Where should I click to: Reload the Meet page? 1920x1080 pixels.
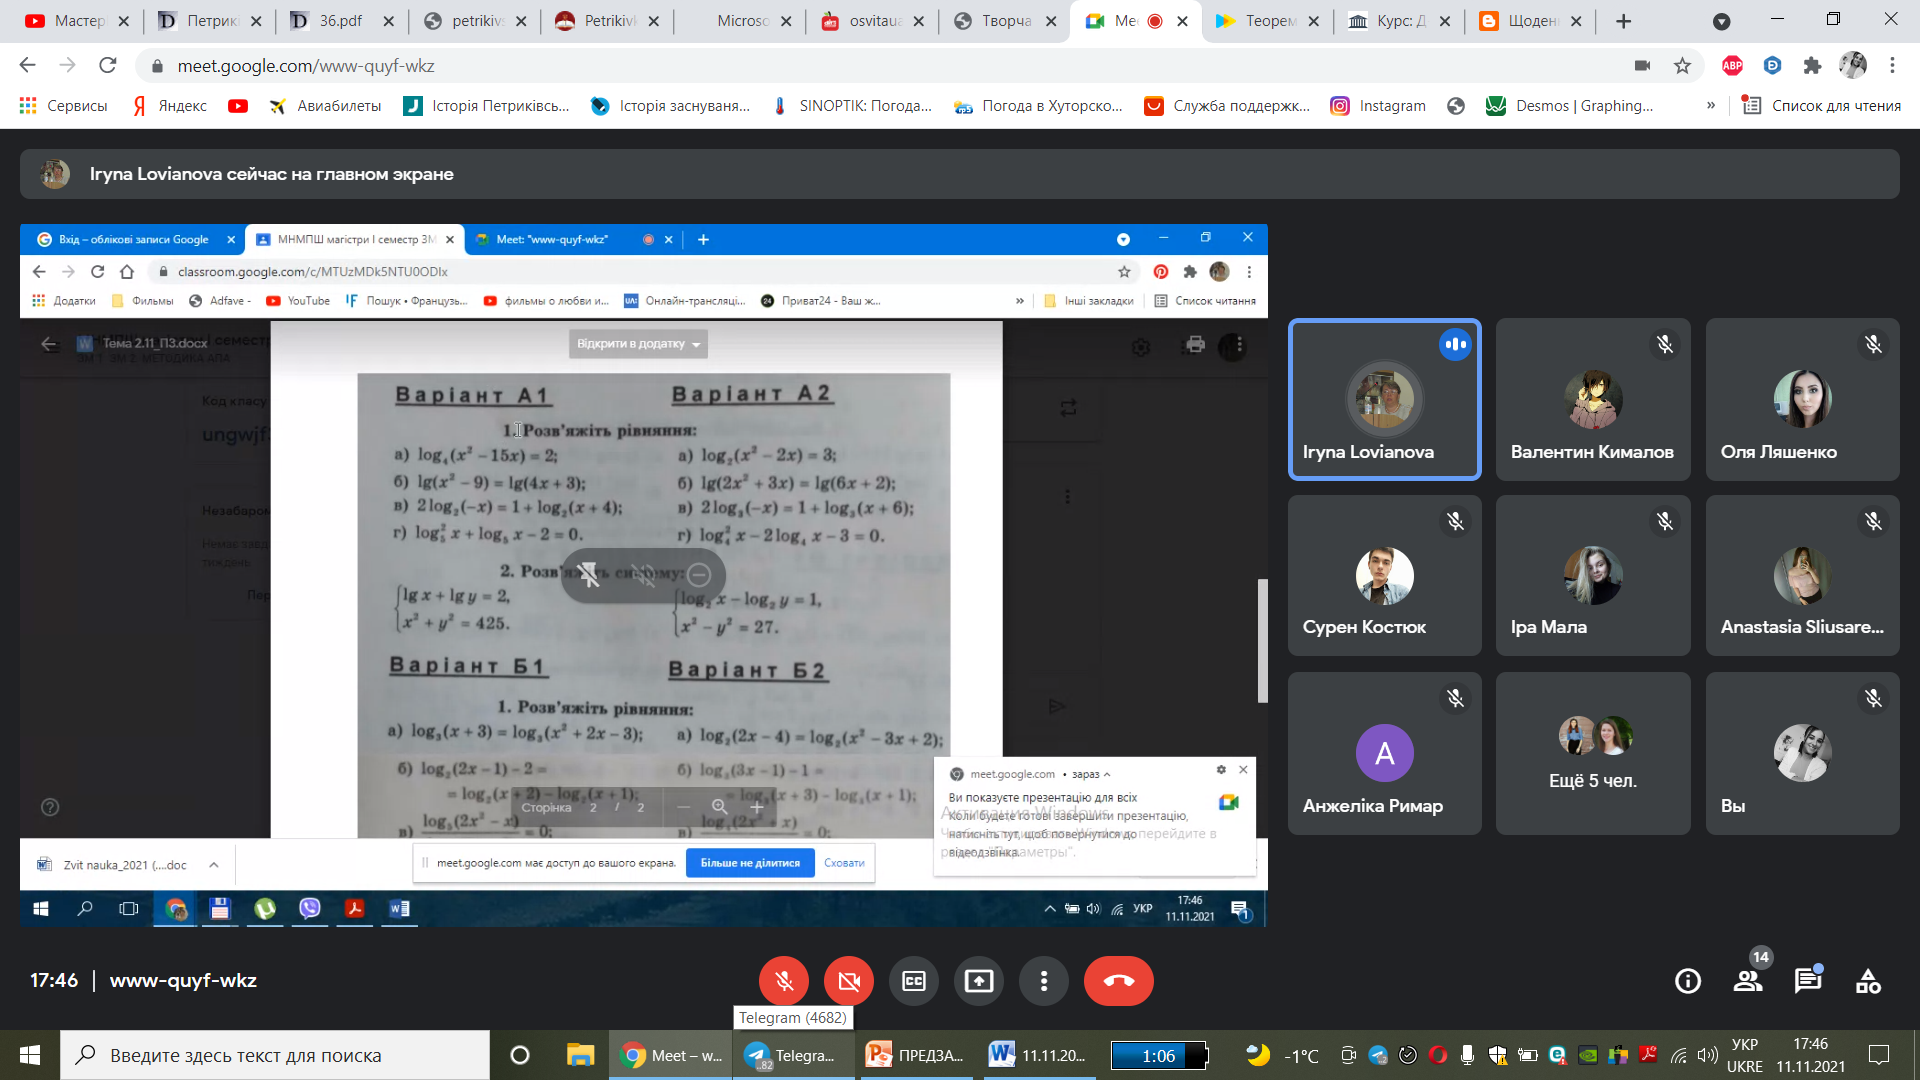(x=108, y=66)
